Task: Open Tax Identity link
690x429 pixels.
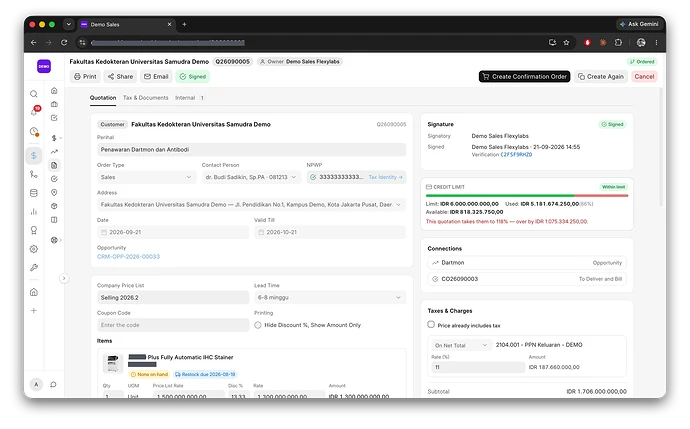Action: coord(385,177)
